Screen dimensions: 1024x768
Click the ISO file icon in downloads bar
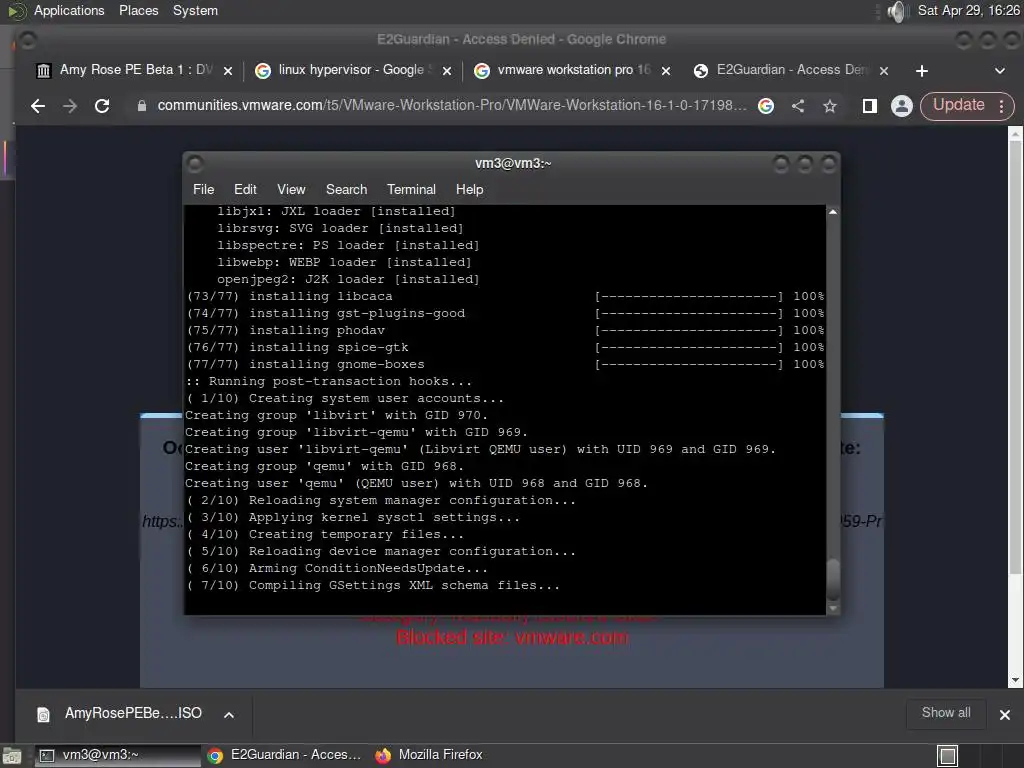tap(43, 714)
